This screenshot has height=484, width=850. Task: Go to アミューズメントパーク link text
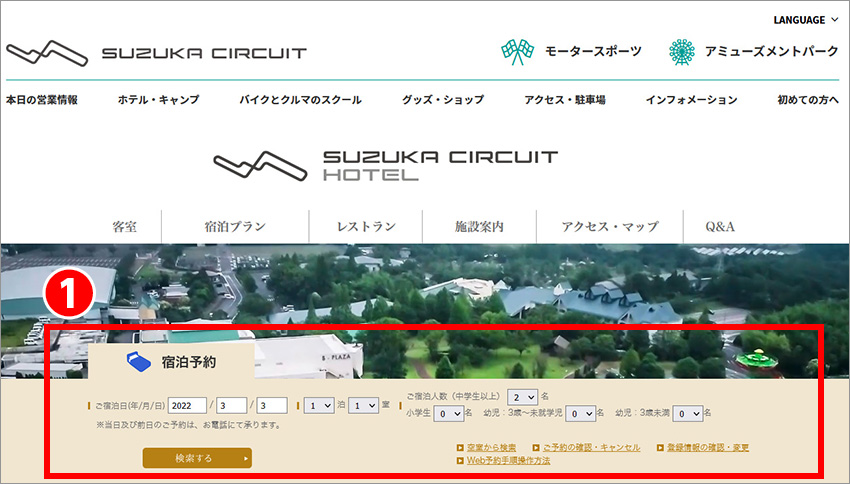tap(771, 51)
